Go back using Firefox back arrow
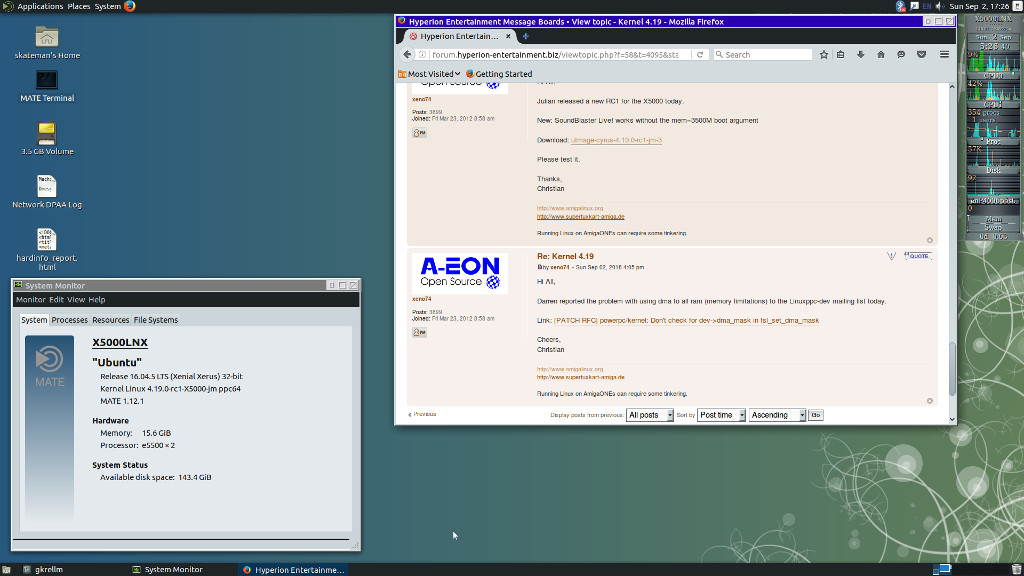Screen dimensions: 1024x576 pos(408,55)
